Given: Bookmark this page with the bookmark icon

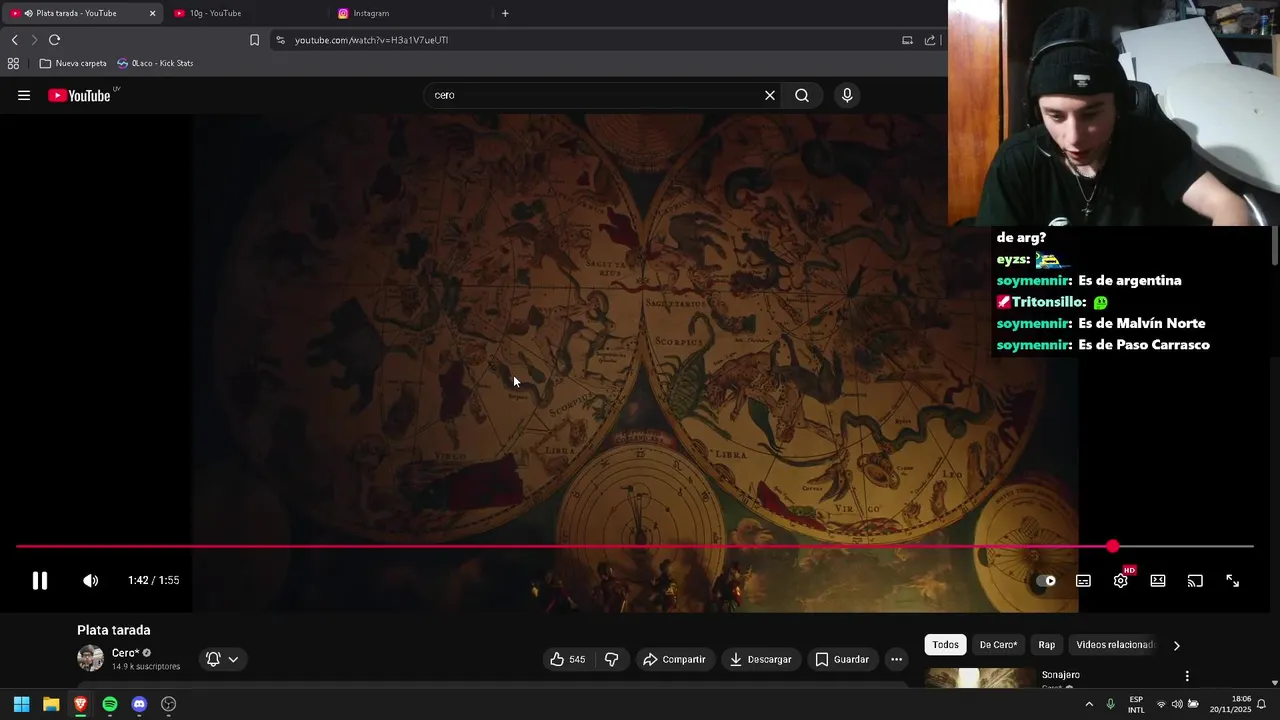Looking at the screenshot, I should [x=254, y=40].
